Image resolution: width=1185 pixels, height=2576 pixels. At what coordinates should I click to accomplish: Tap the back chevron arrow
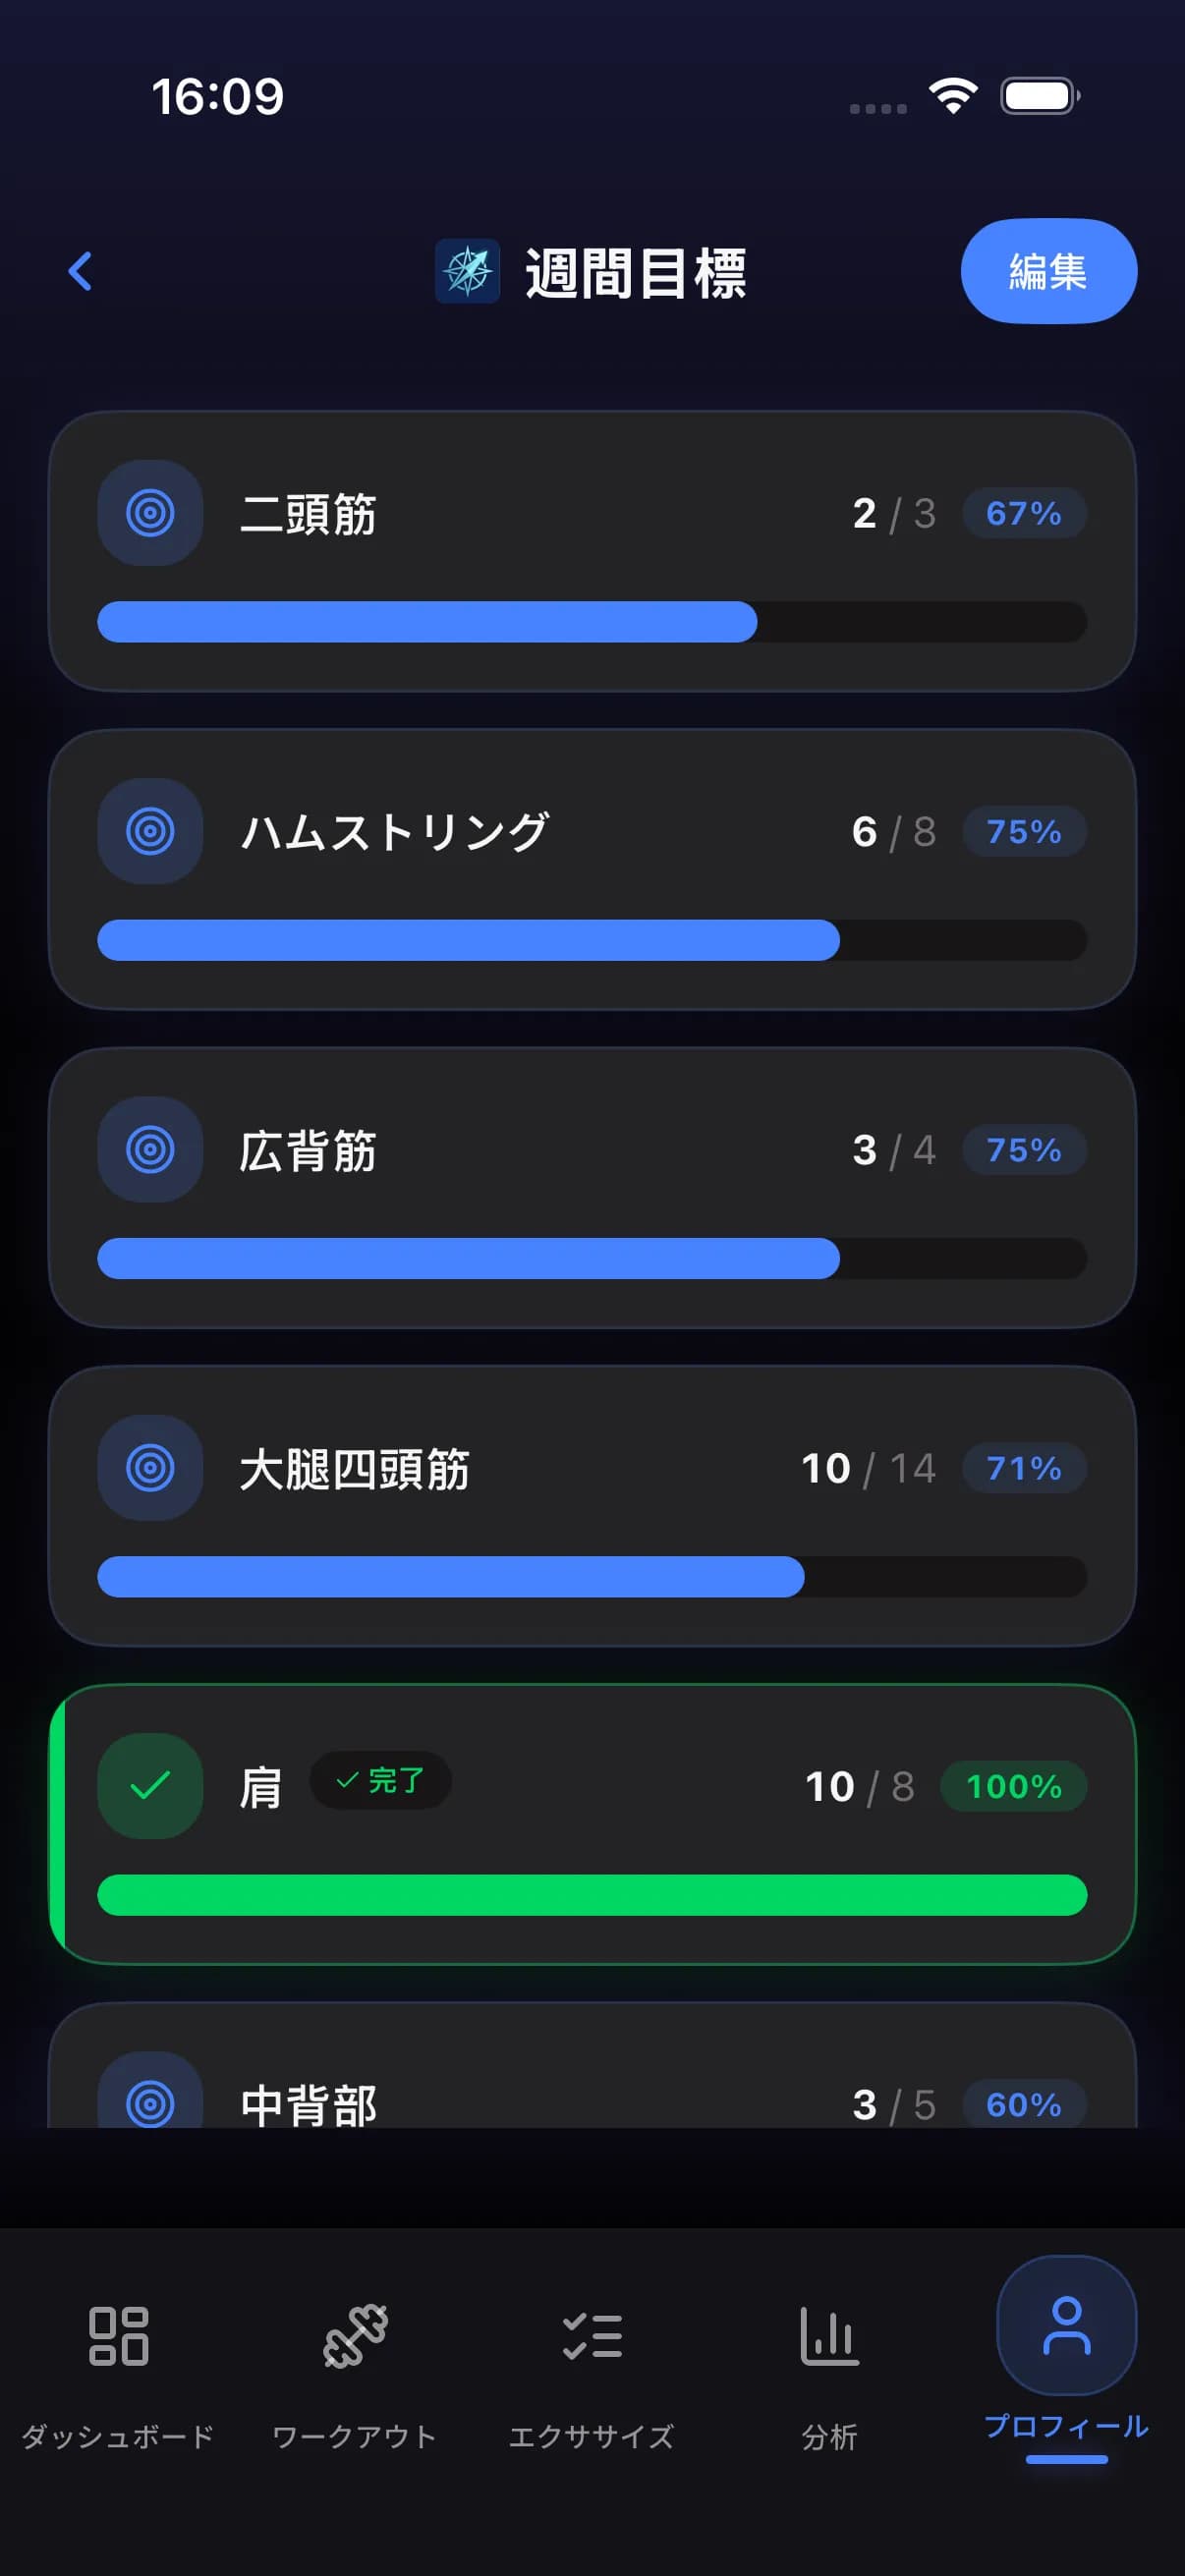coord(80,271)
